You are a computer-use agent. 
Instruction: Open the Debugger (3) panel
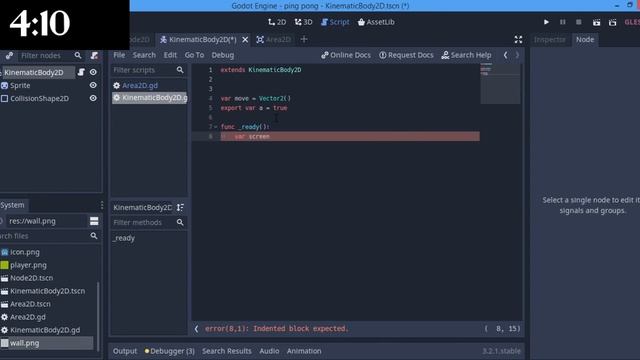pyautogui.click(x=169, y=351)
